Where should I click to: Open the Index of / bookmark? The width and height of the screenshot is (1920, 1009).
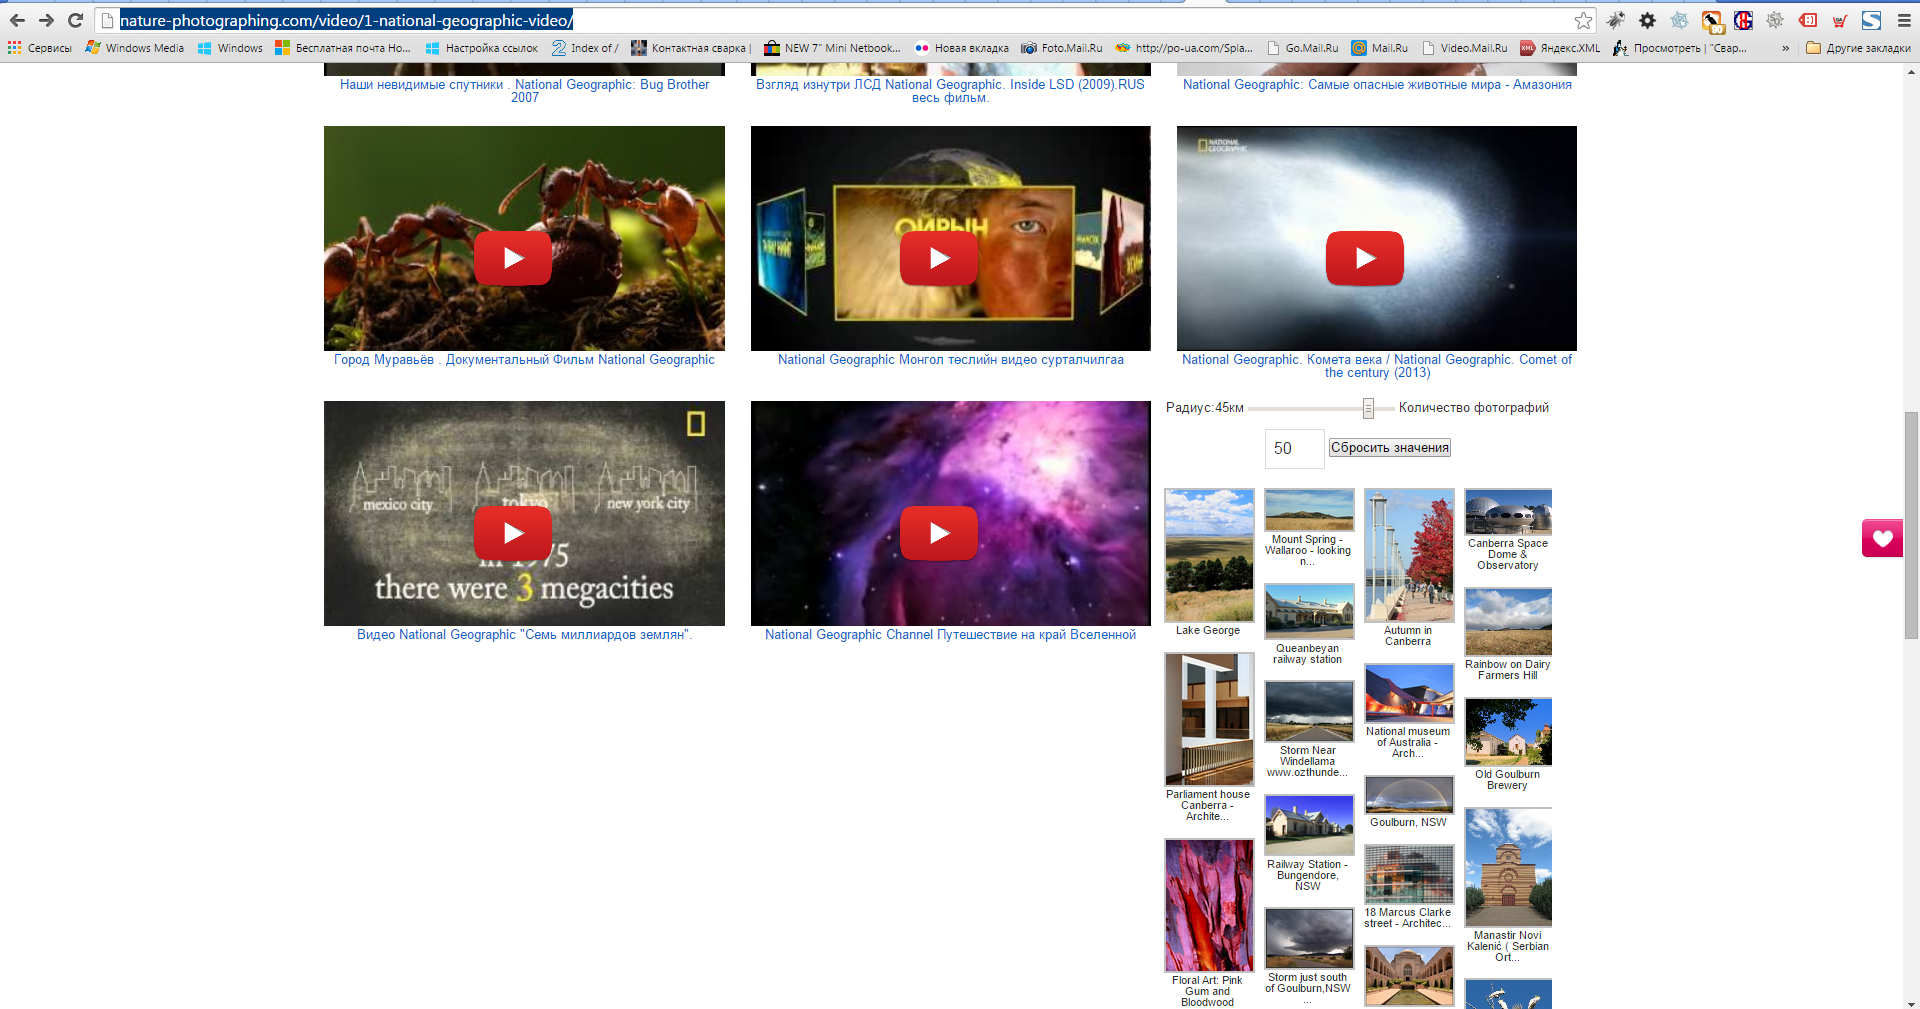pos(586,48)
